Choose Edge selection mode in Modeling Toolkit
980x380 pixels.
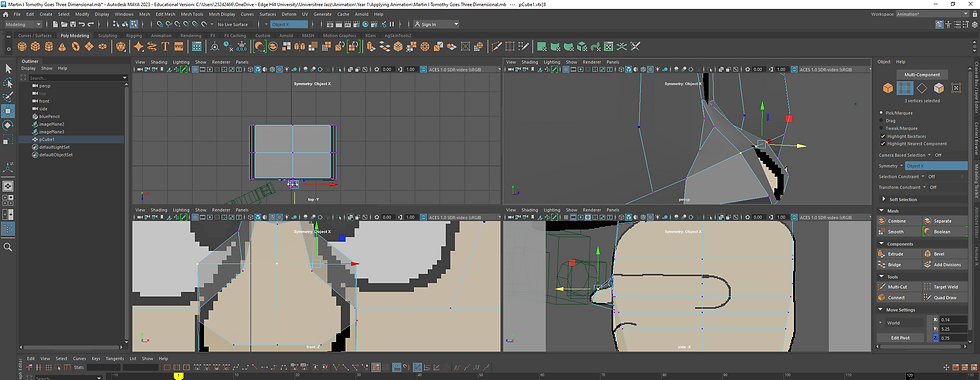coord(922,88)
